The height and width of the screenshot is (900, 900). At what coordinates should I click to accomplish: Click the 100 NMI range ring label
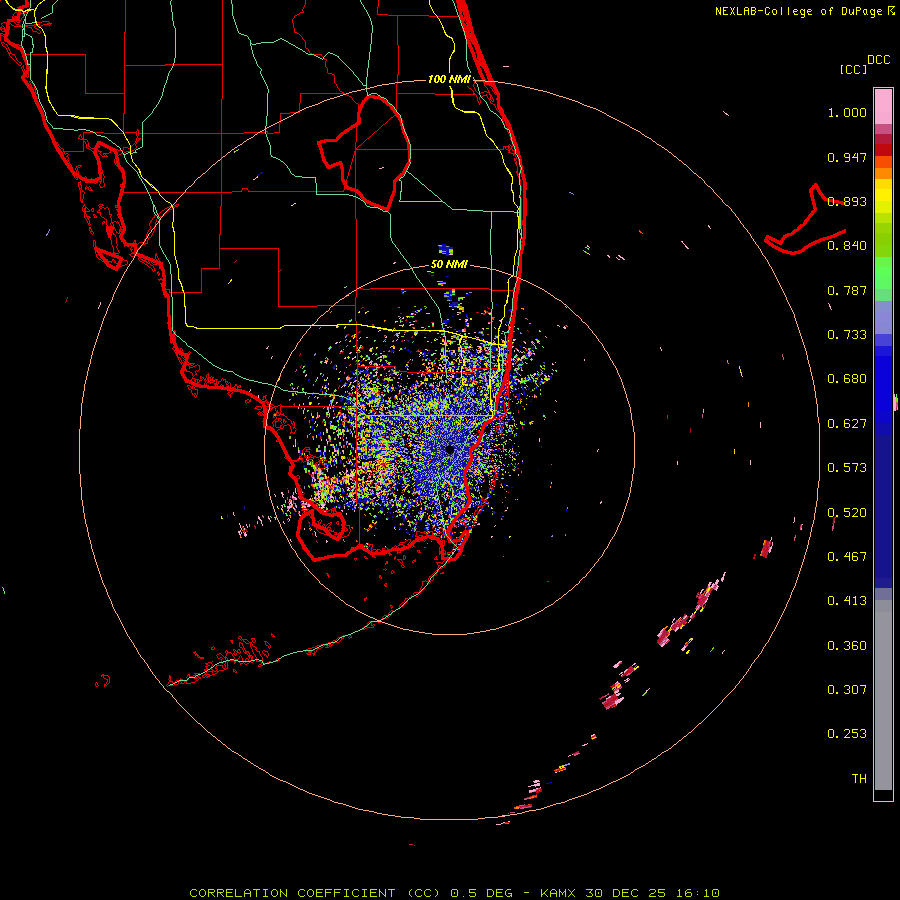coord(449,79)
